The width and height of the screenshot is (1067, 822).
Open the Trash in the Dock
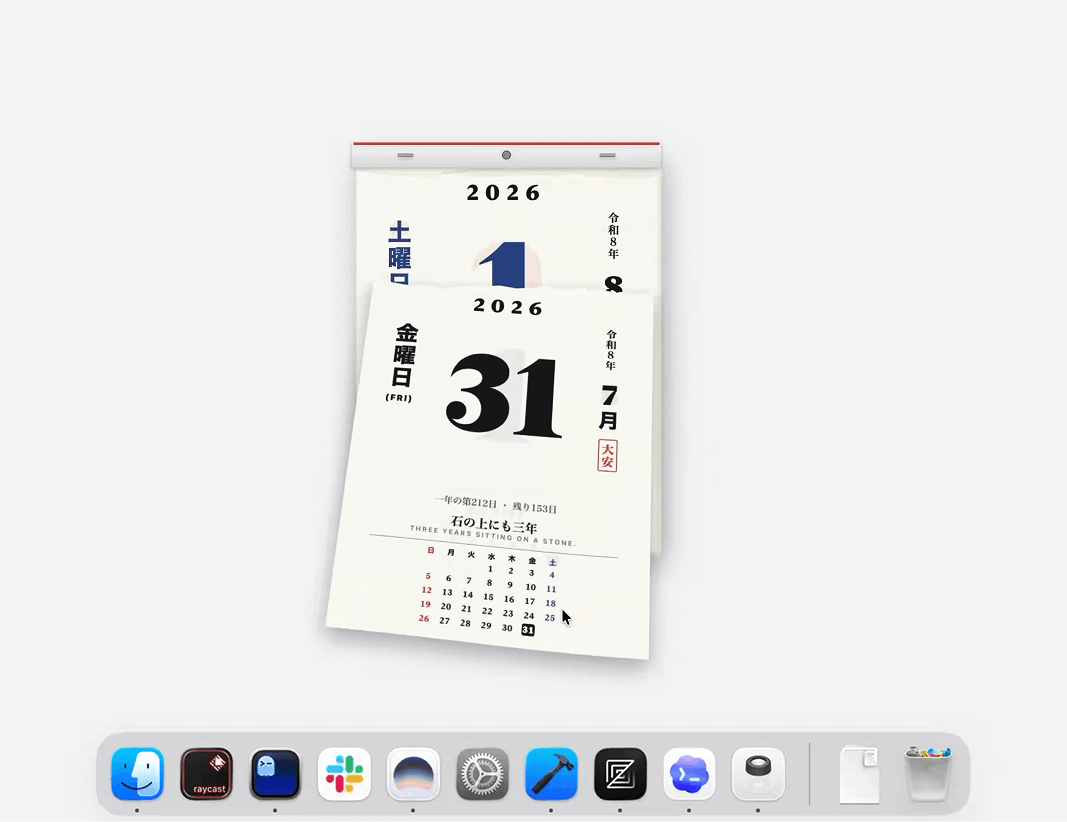point(928,774)
